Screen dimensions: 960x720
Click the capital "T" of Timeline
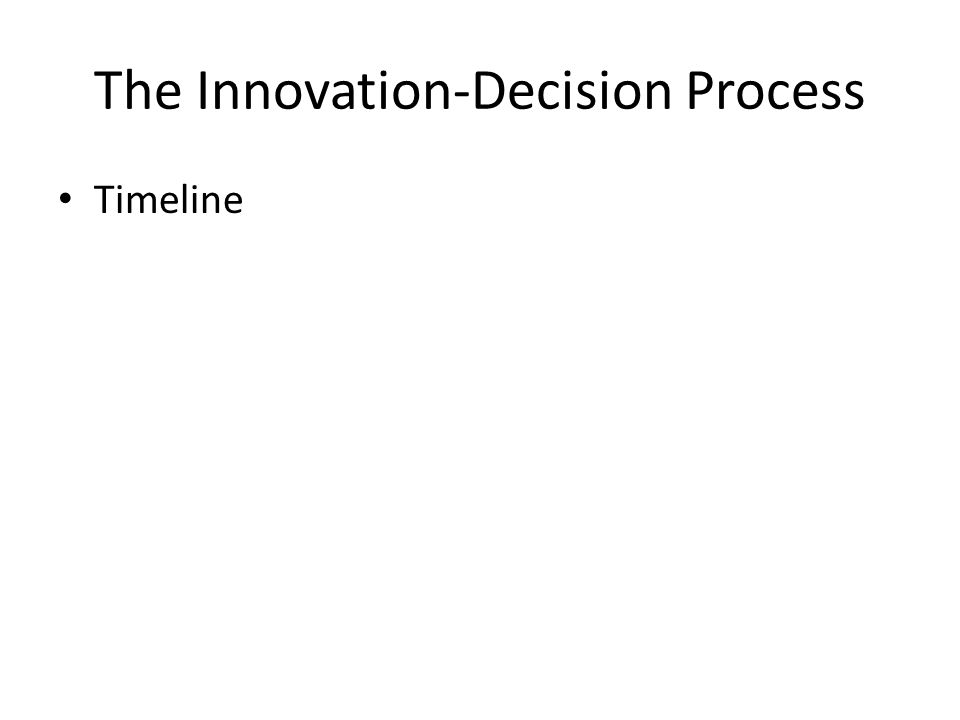[104, 199]
